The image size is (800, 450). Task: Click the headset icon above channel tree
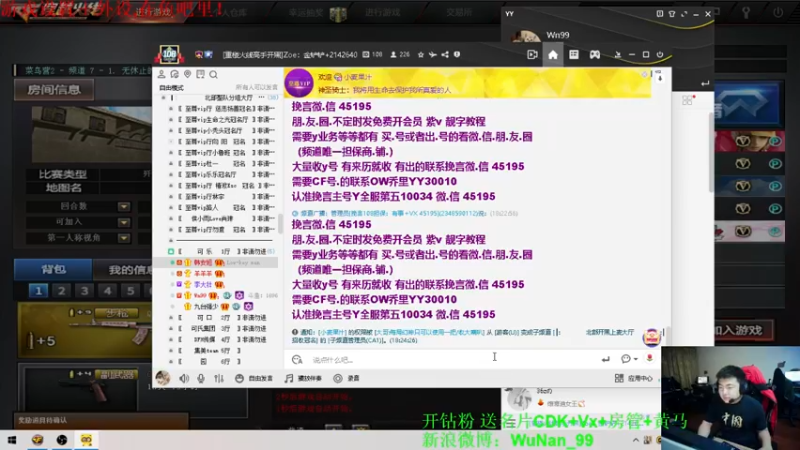point(174,74)
